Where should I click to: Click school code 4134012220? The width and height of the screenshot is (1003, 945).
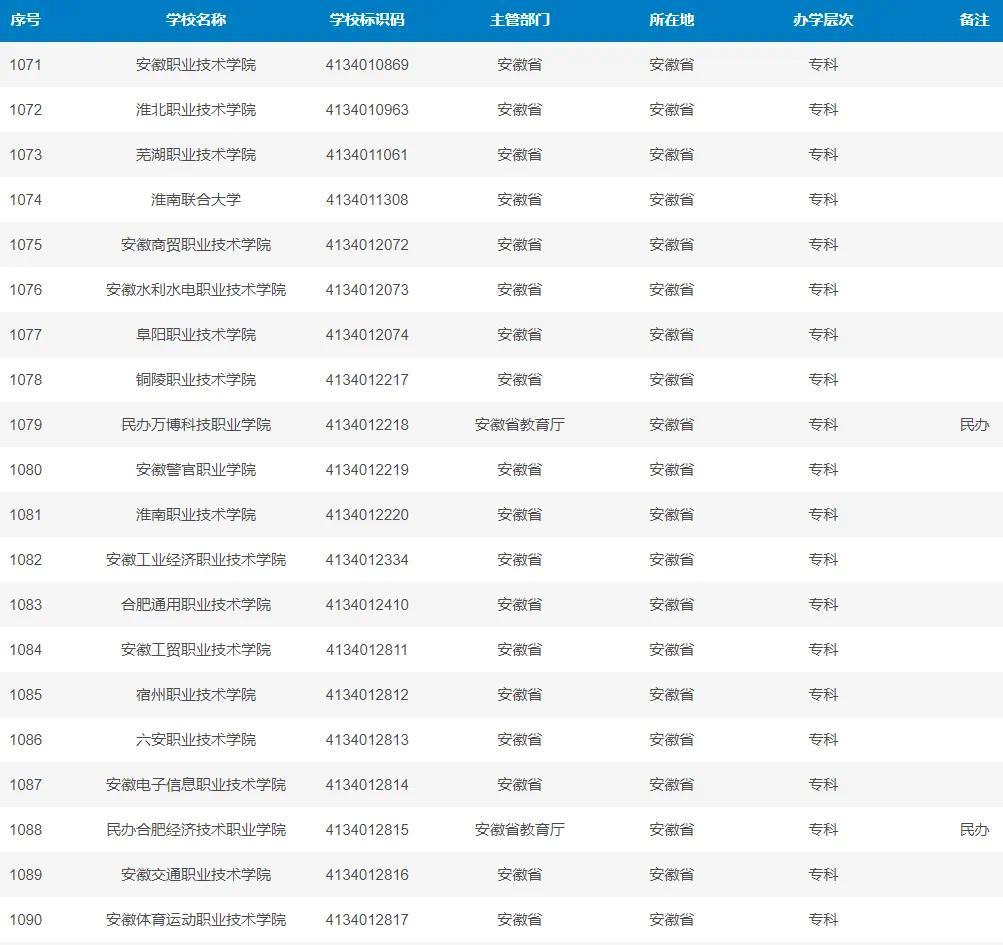(367, 514)
